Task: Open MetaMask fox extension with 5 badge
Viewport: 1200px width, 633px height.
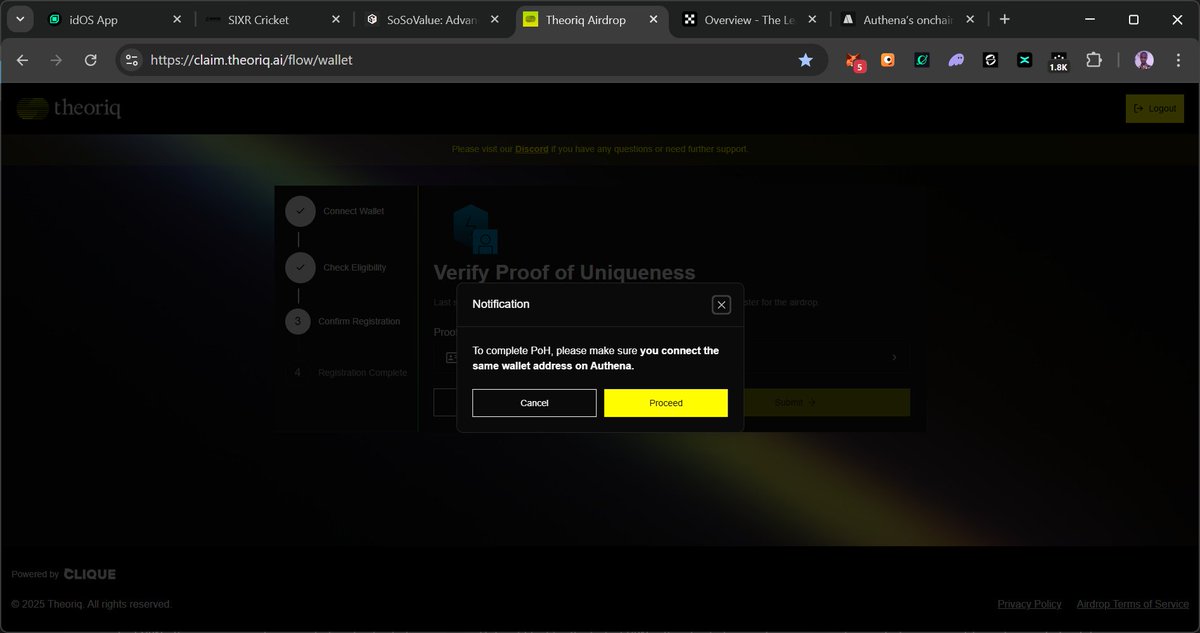Action: [x=853, y=61]
